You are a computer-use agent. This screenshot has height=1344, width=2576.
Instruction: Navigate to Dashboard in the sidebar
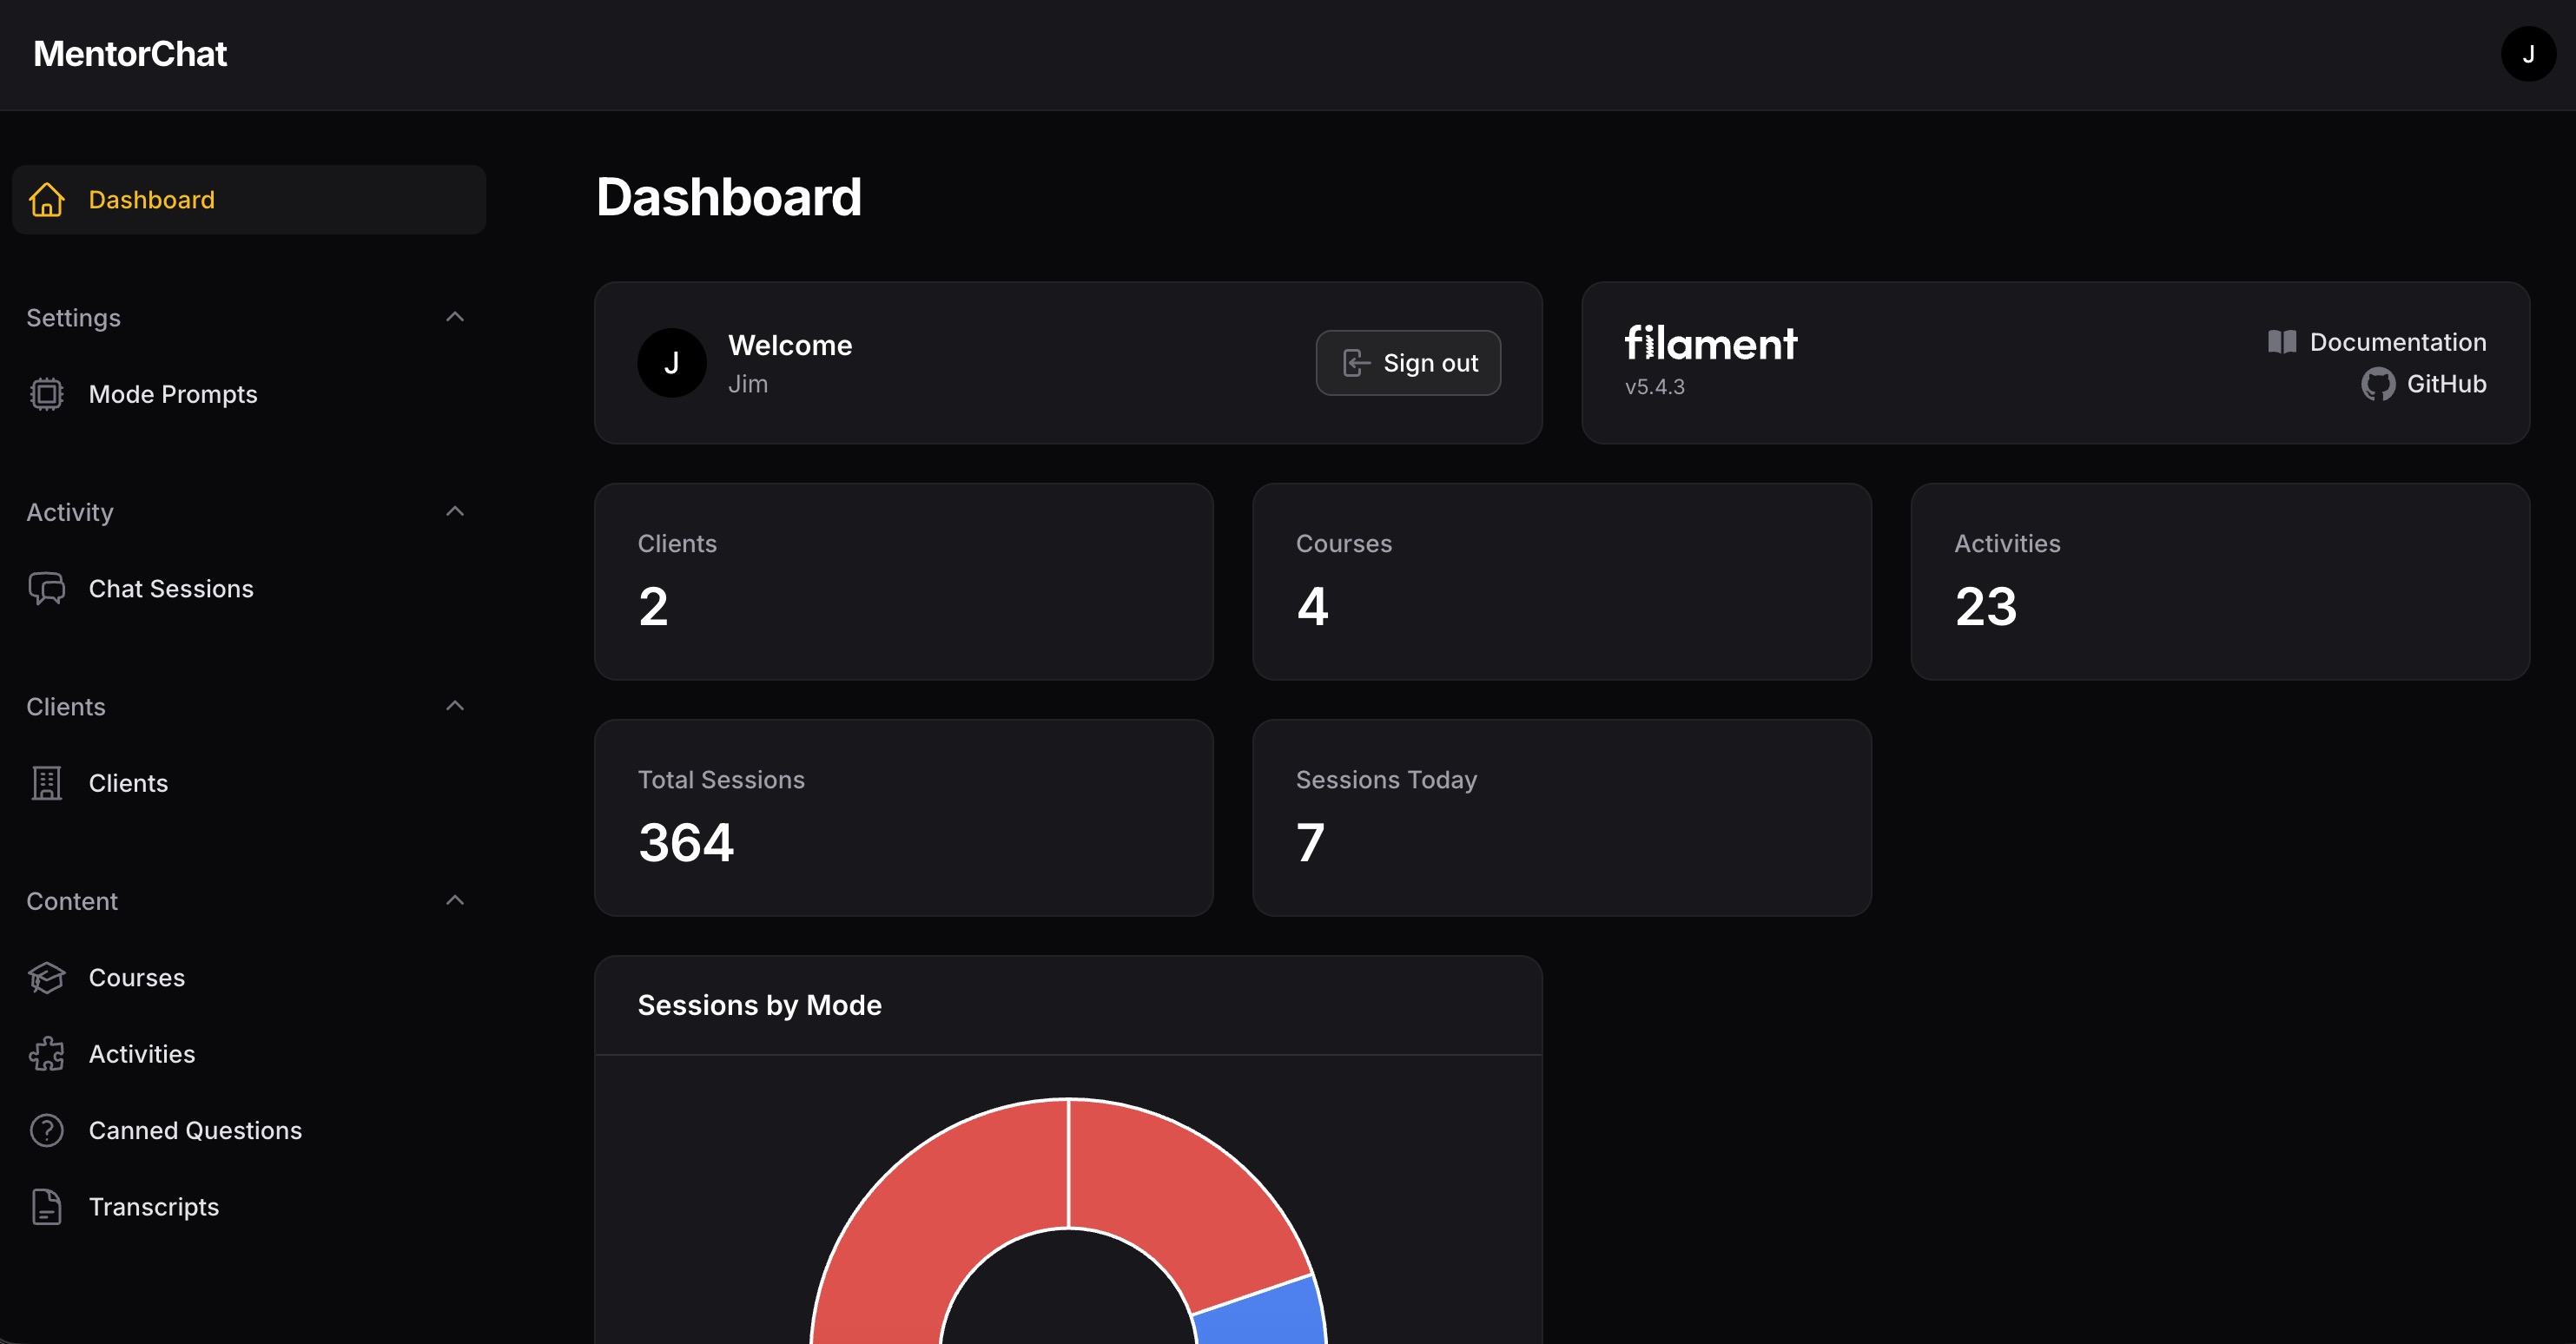[x=151, y=200]
